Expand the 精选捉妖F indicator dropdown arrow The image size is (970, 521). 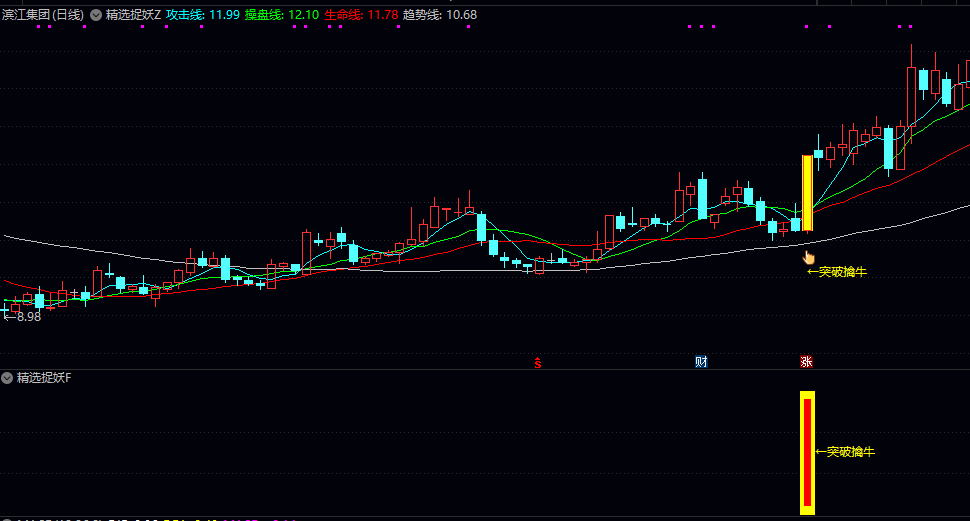click(x=7, y=377)
